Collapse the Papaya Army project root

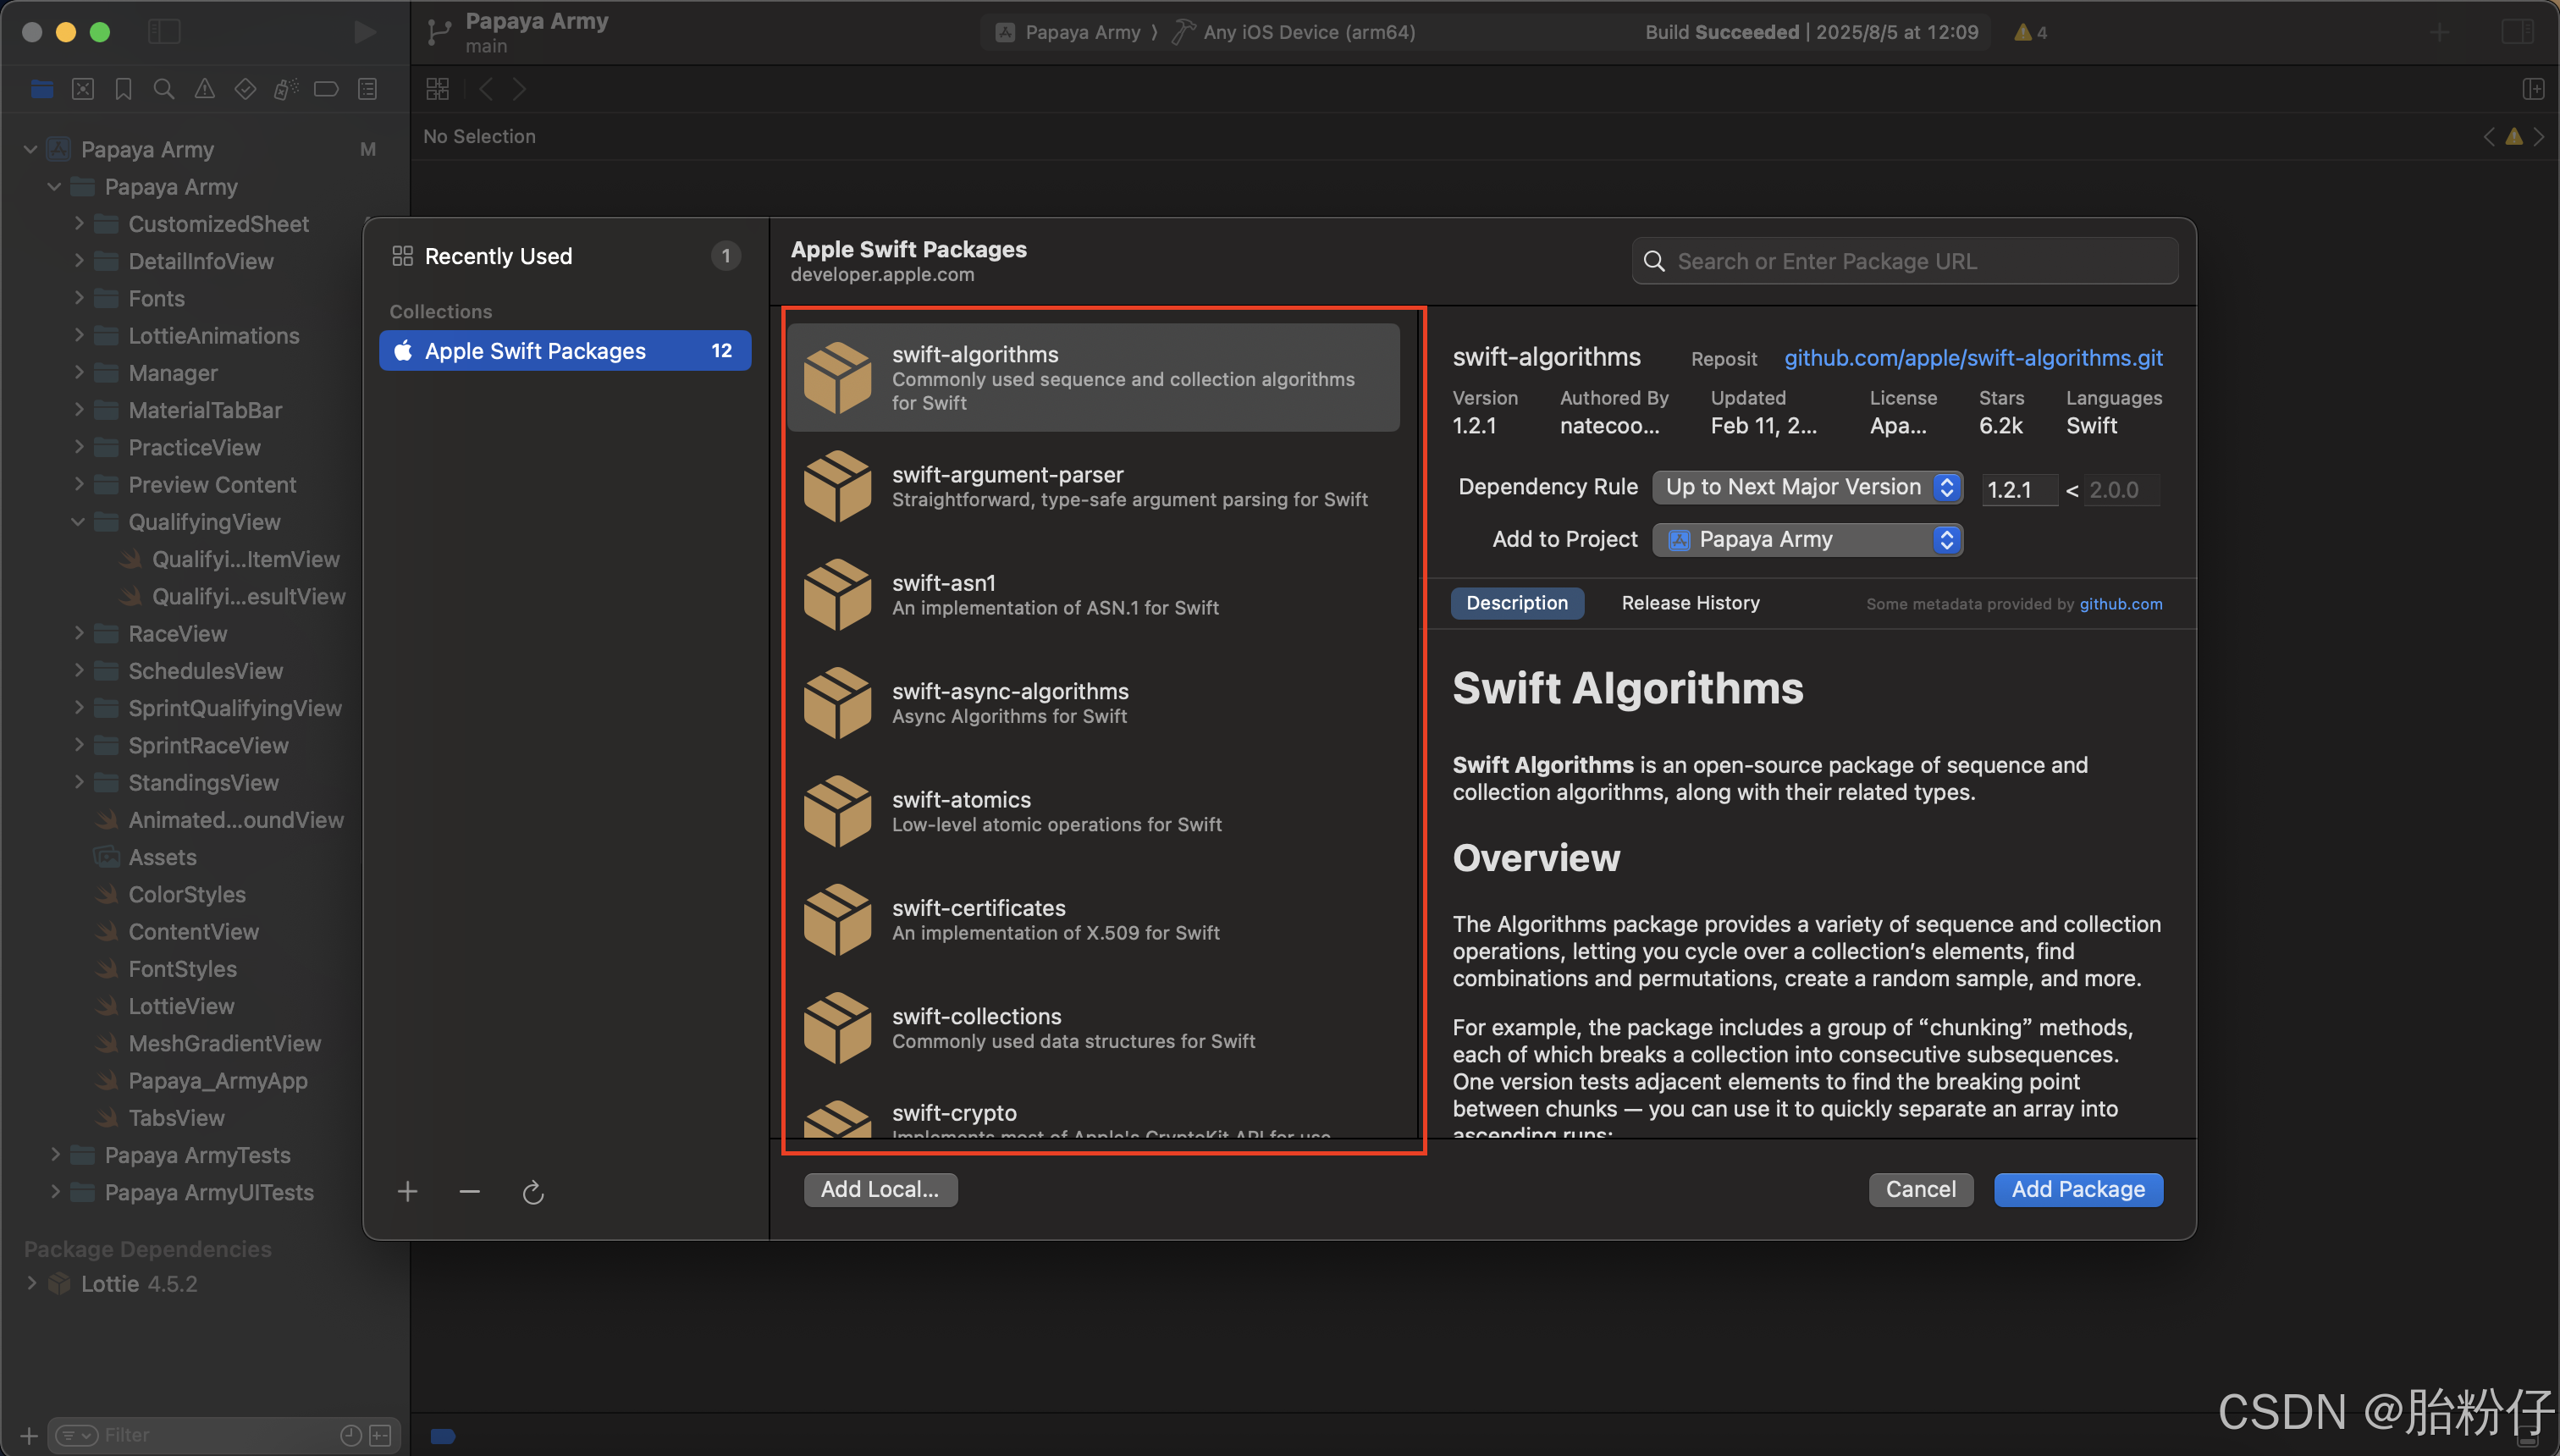[x=31, y=150]
